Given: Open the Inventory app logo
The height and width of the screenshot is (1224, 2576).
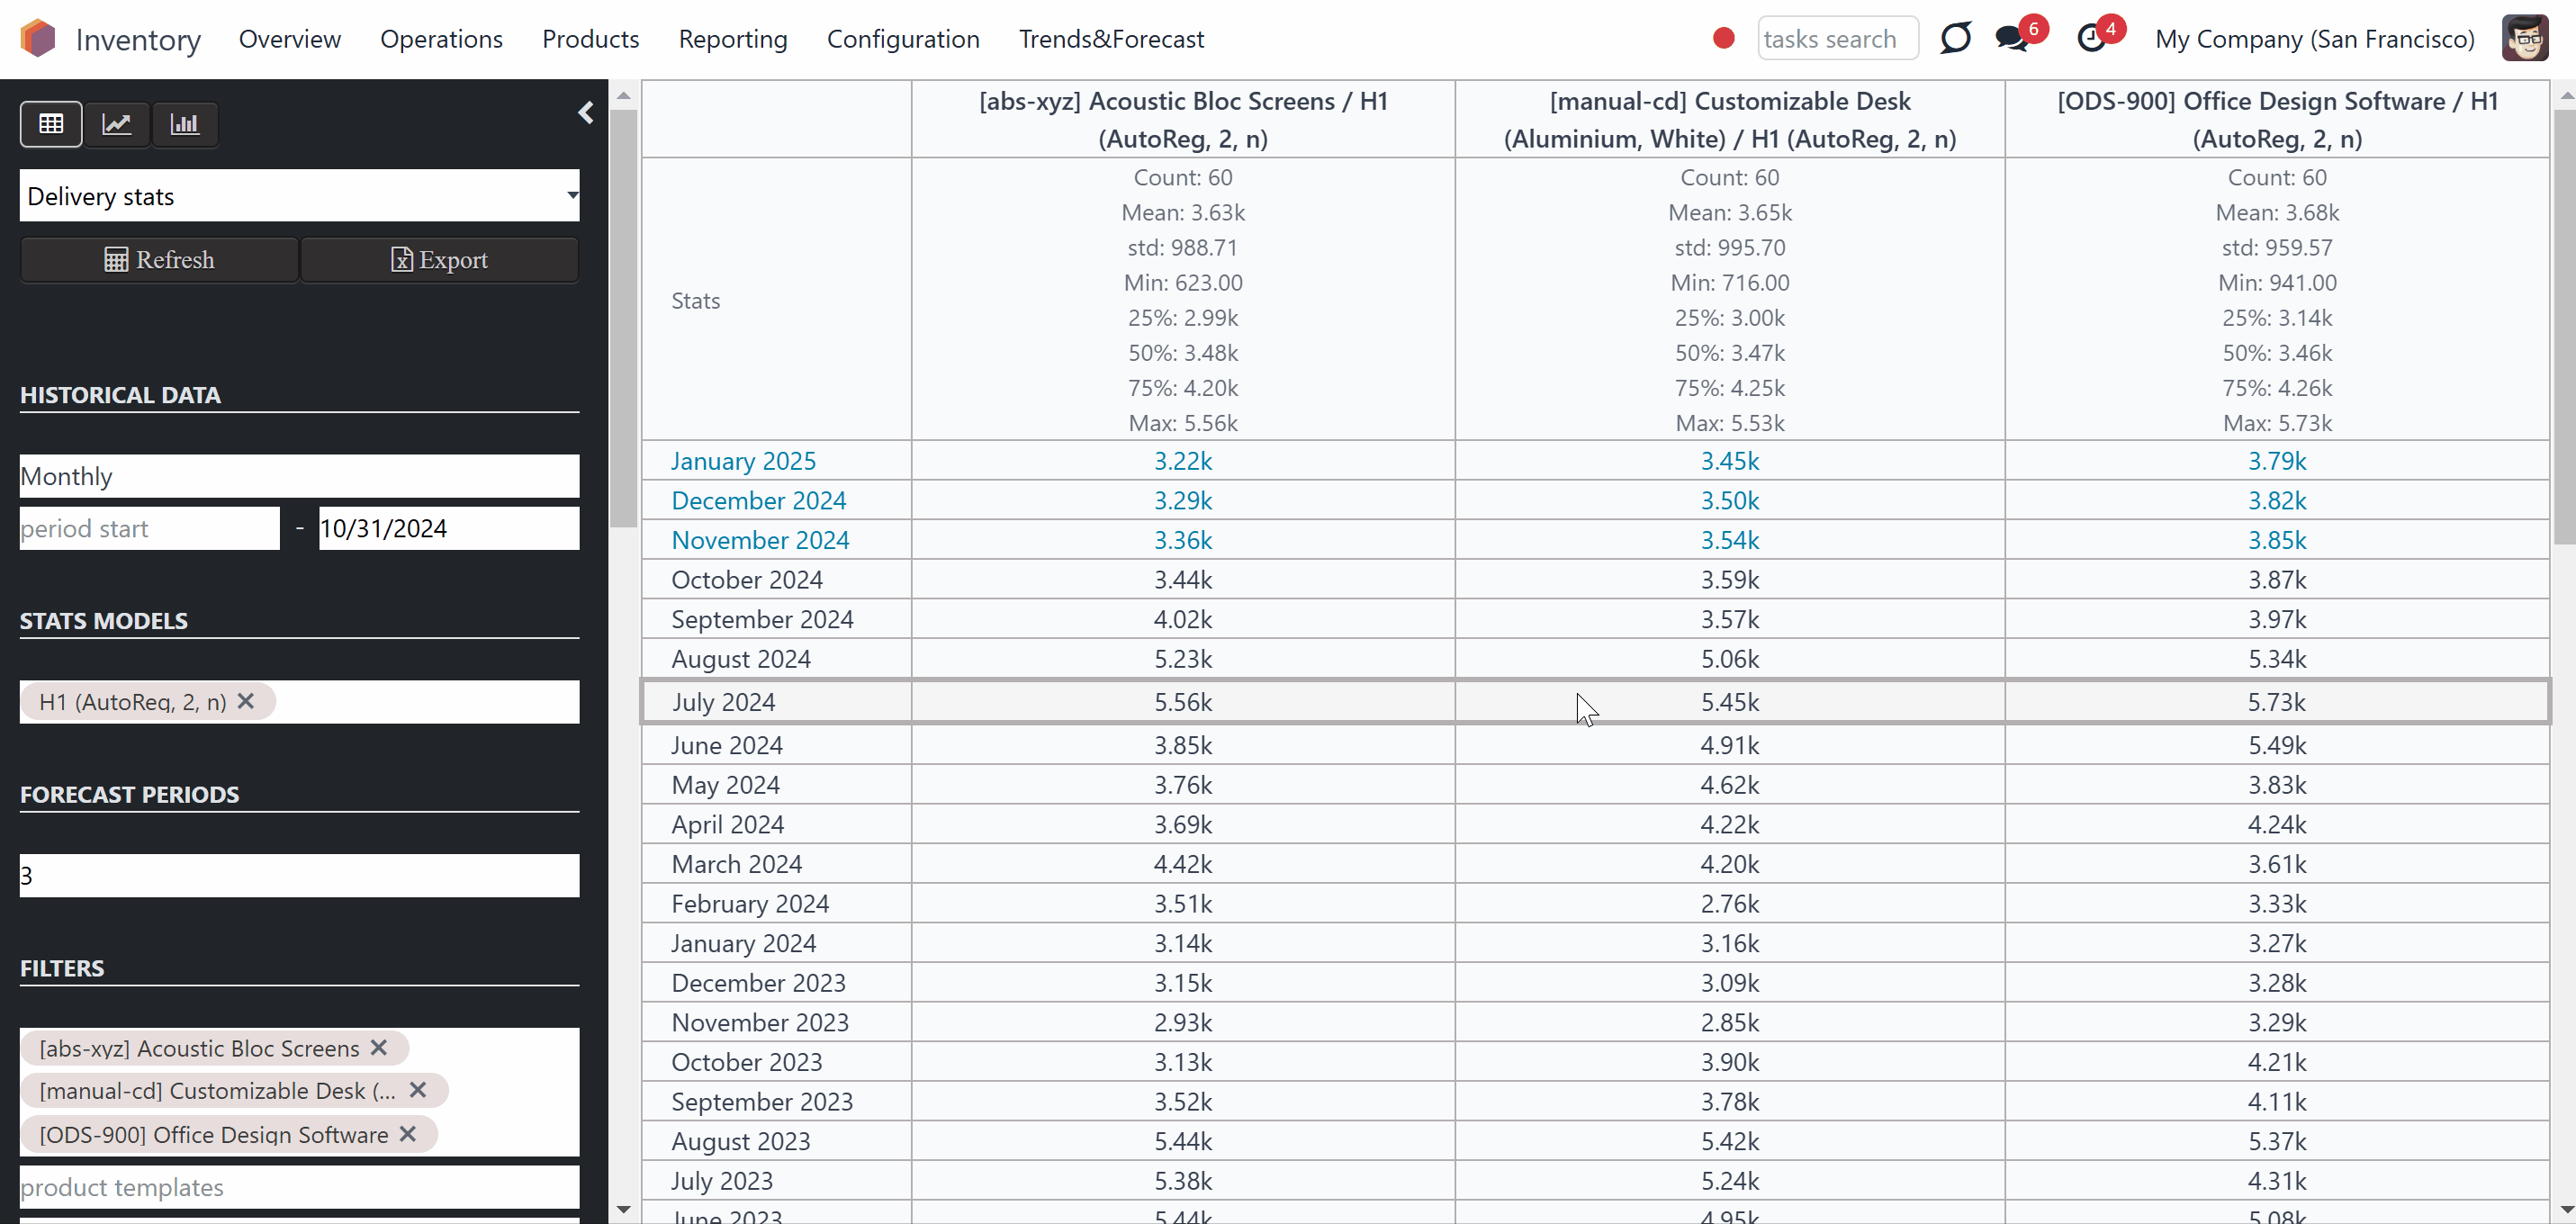Looking at the screenshot, I should point(38,39).
